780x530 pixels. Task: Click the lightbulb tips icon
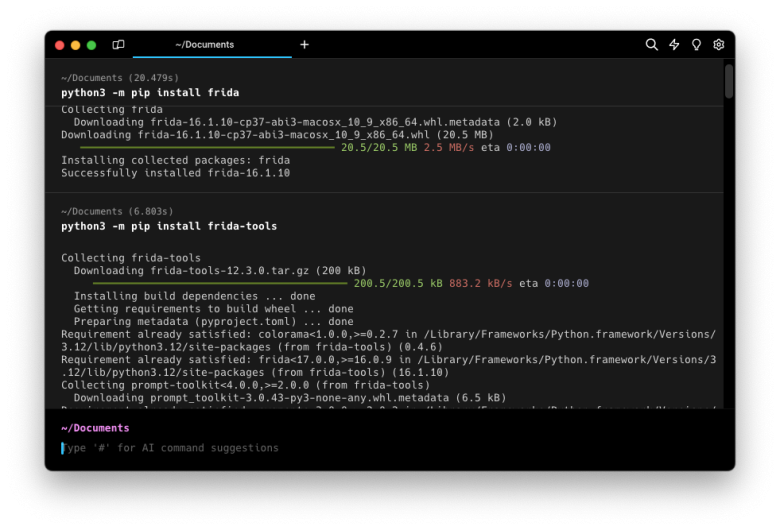[696, 45]
